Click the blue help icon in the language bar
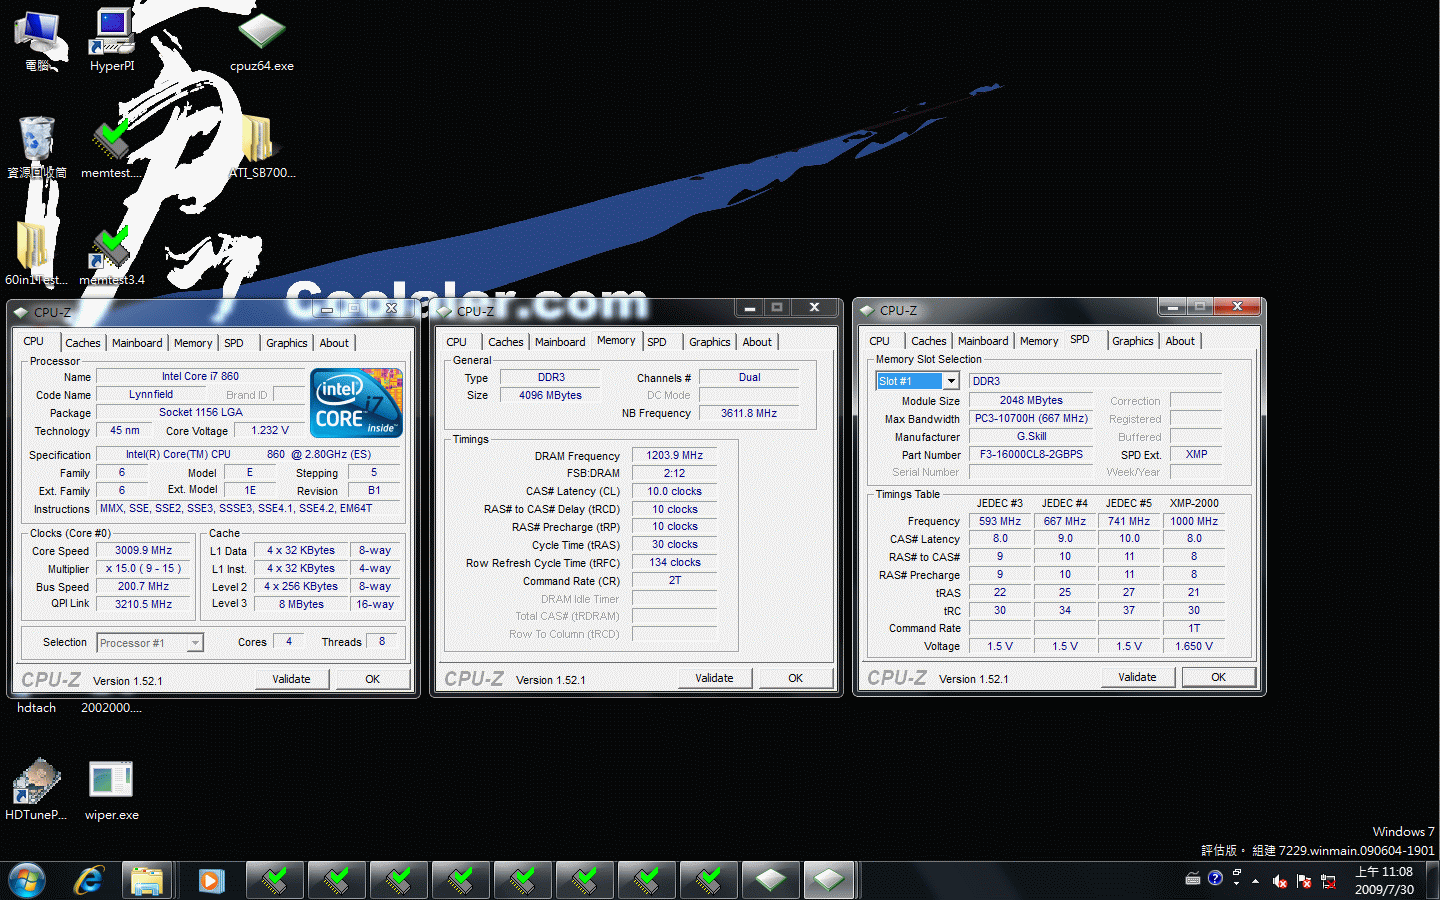The height and width of the screenshot is (900, 1440). 1215,878
